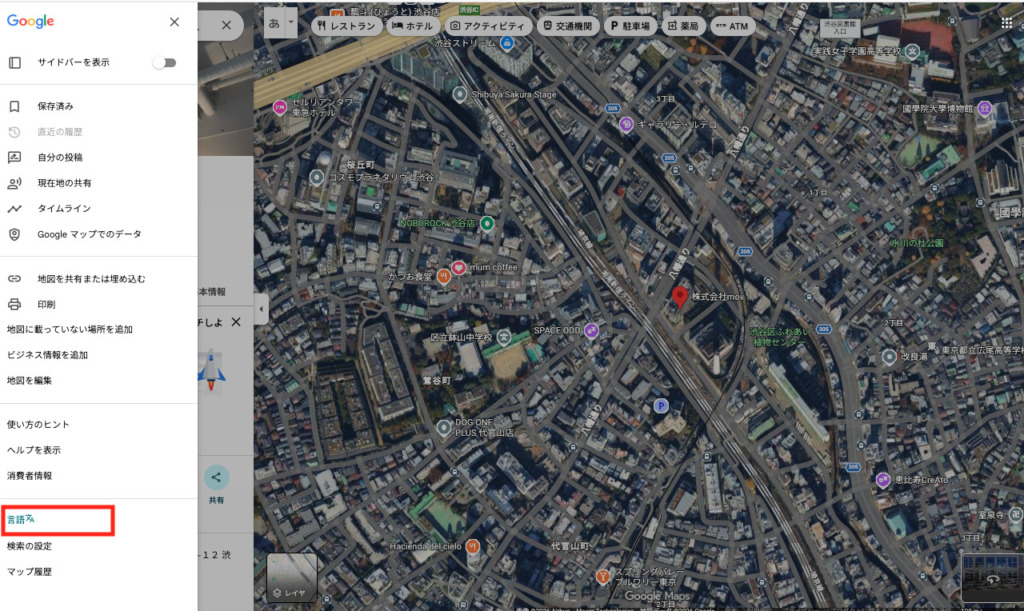Screen dimensions: 1024x611
Task: Click the link icon for 地図を共有または埋め込む
Action: pos(15,279)
